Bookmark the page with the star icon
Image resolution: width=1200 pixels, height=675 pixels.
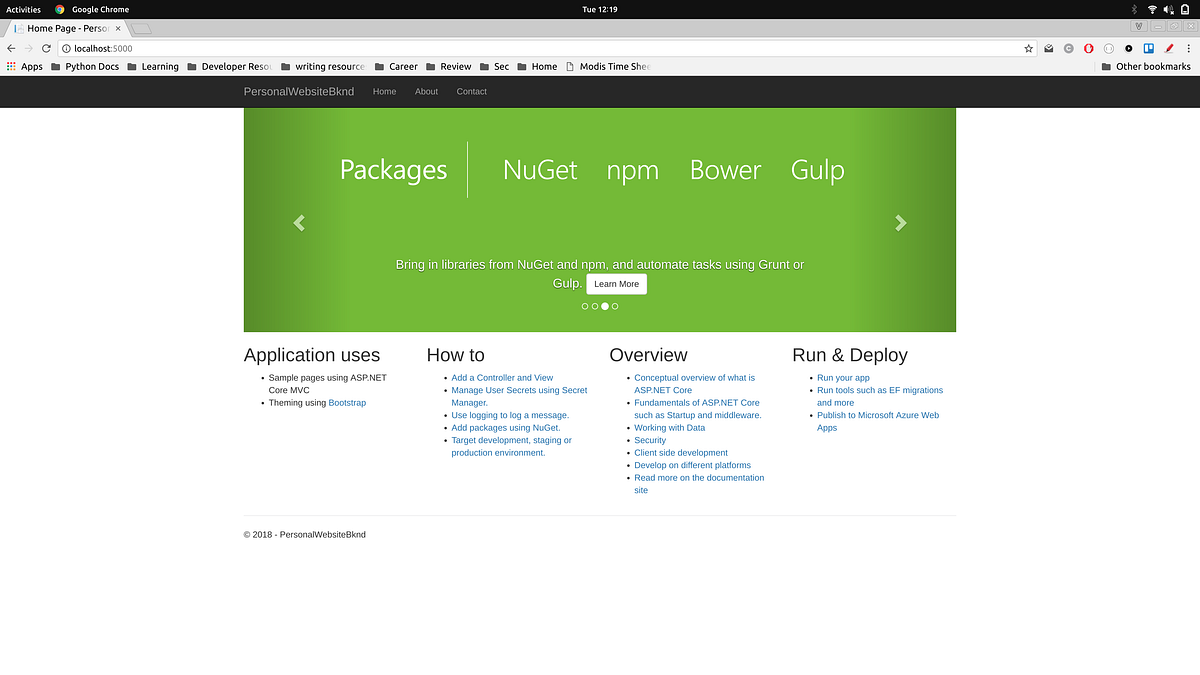pos(1029,48)
